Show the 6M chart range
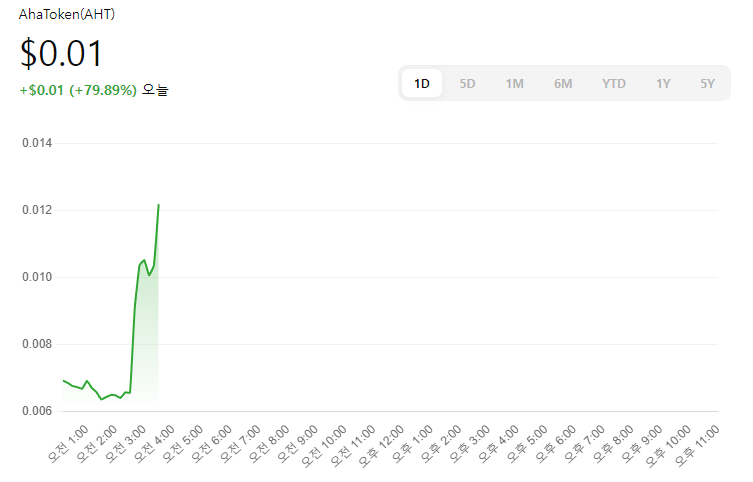 pos(563,84)
